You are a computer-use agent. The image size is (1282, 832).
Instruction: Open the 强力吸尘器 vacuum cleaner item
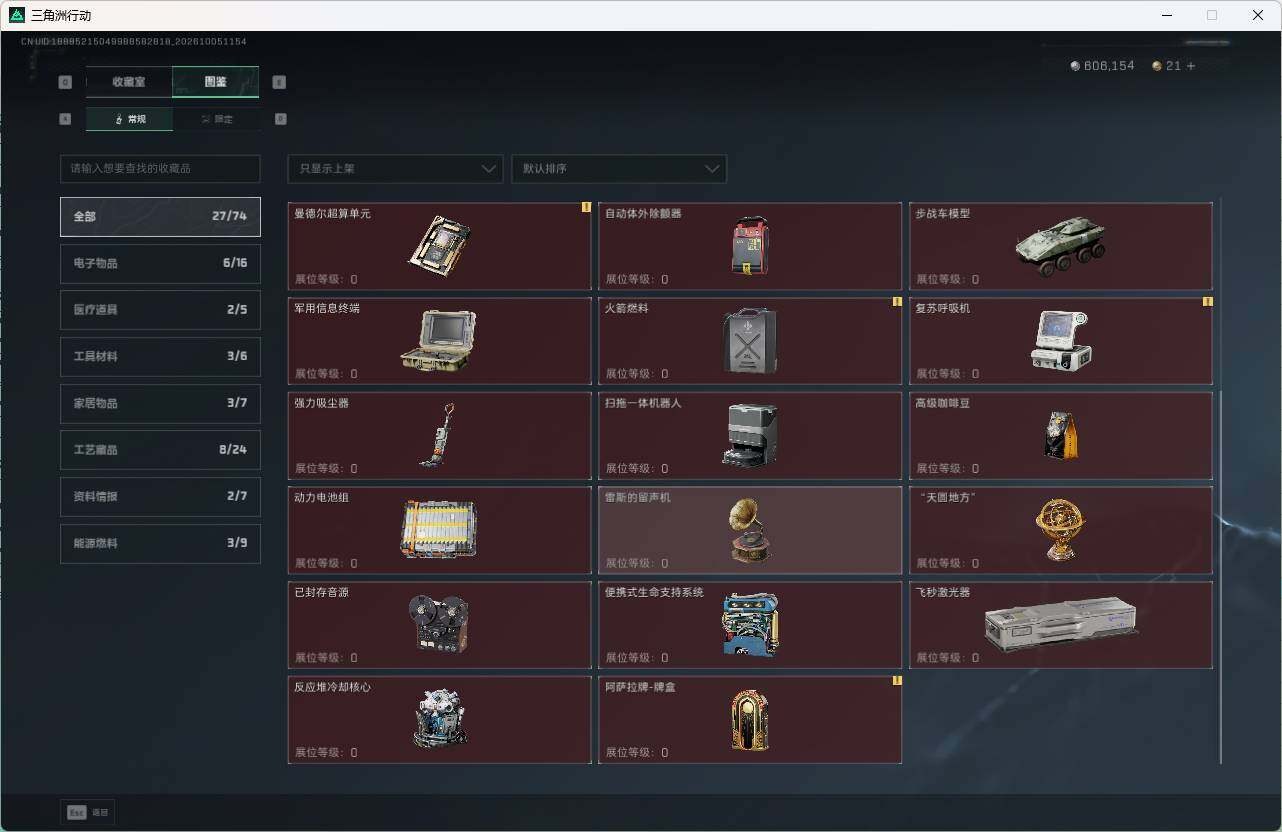(440, 436)
